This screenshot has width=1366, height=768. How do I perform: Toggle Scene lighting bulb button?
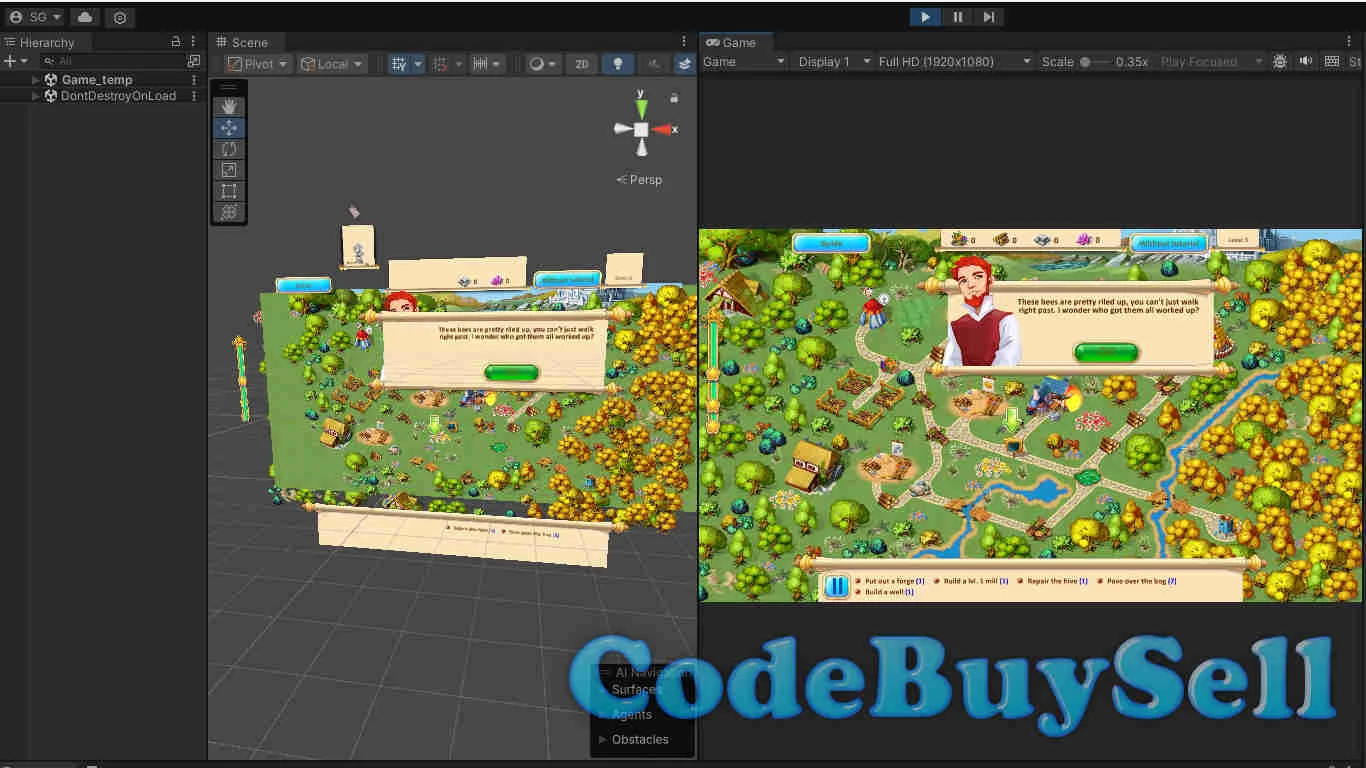[x=618, y=63]
